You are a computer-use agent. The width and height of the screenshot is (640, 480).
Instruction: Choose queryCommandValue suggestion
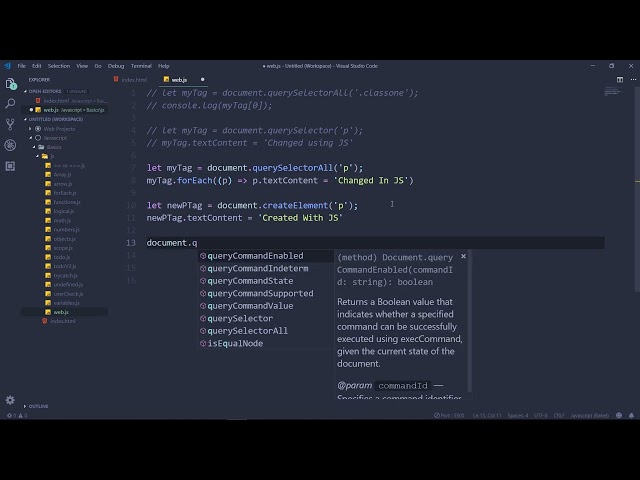click(x=266, y=306)
